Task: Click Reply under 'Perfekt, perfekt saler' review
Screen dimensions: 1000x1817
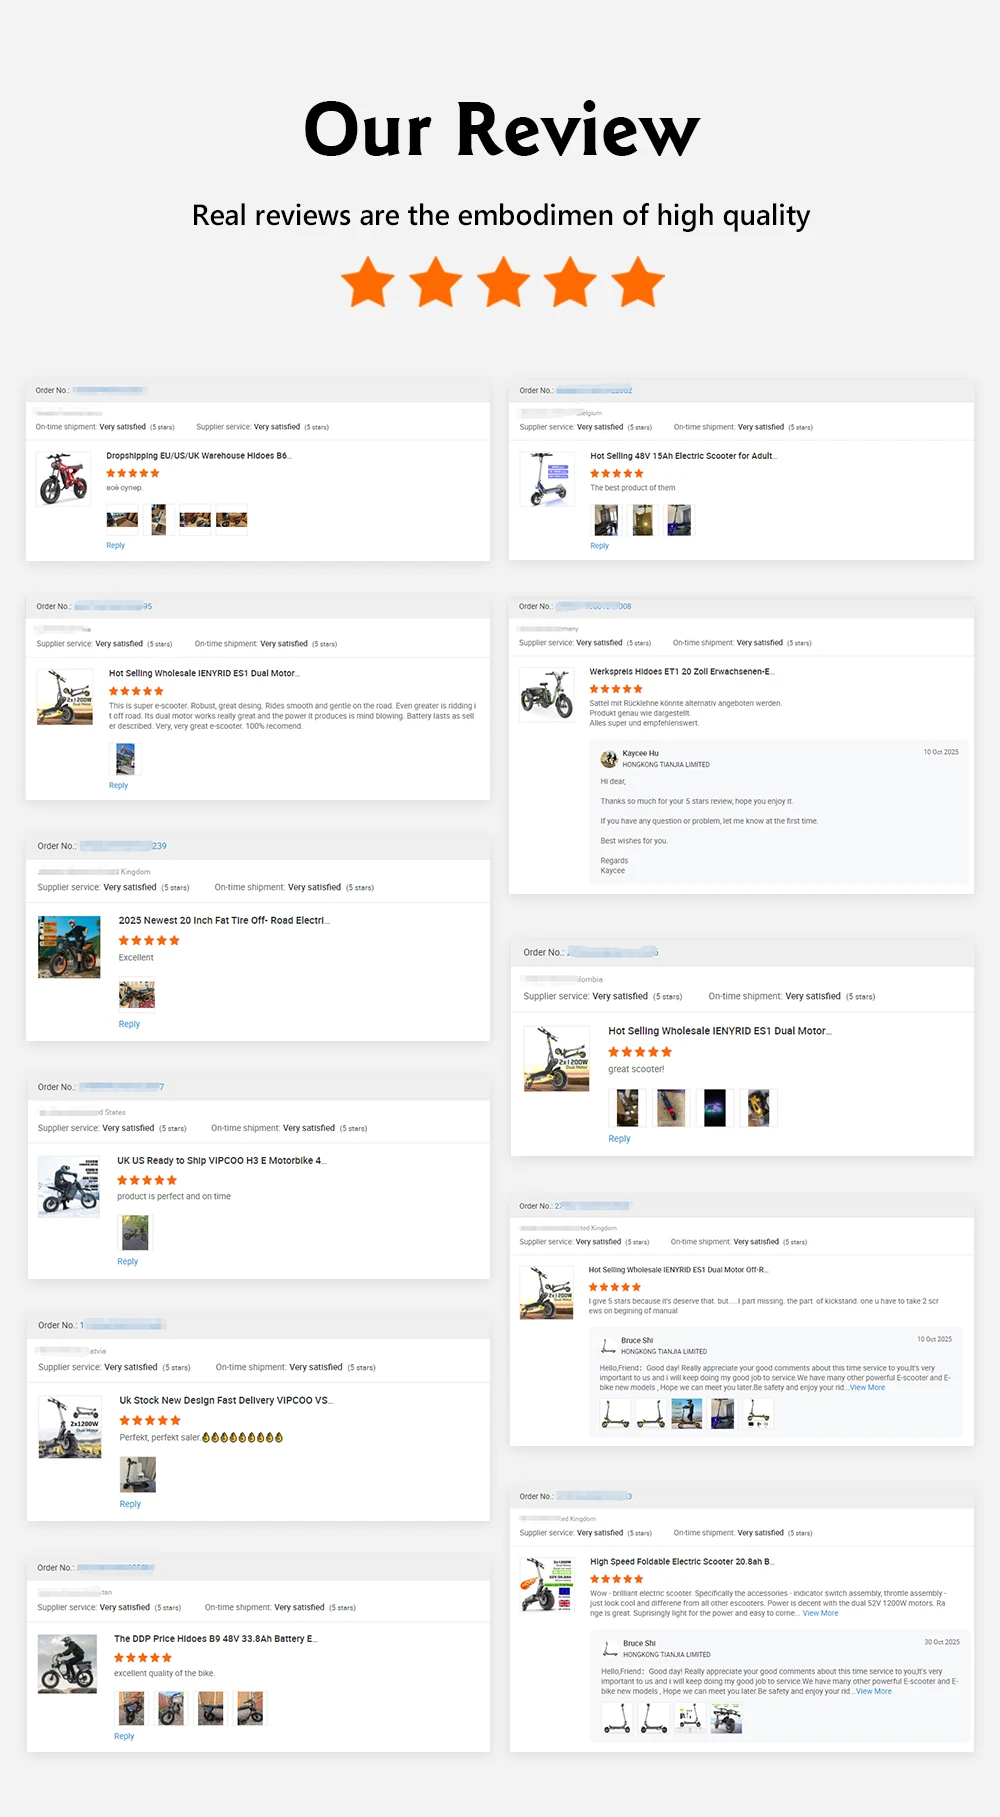Action: [130, 1504]
